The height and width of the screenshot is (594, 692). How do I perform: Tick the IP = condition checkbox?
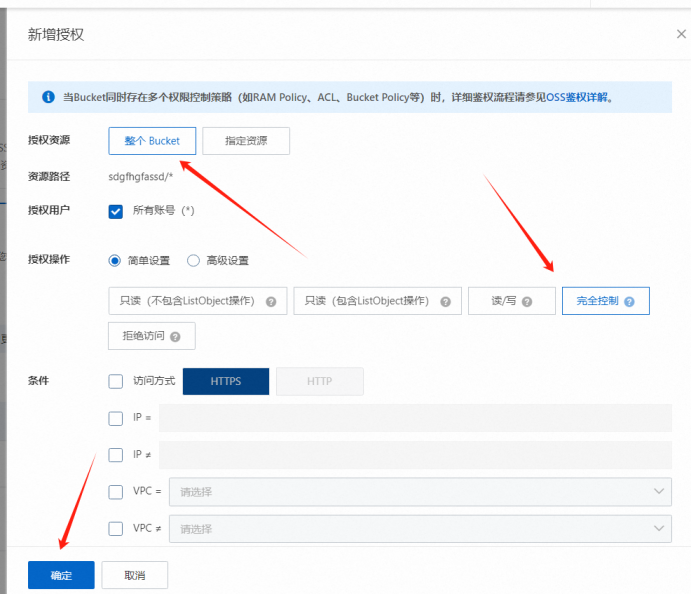point(116,418)
